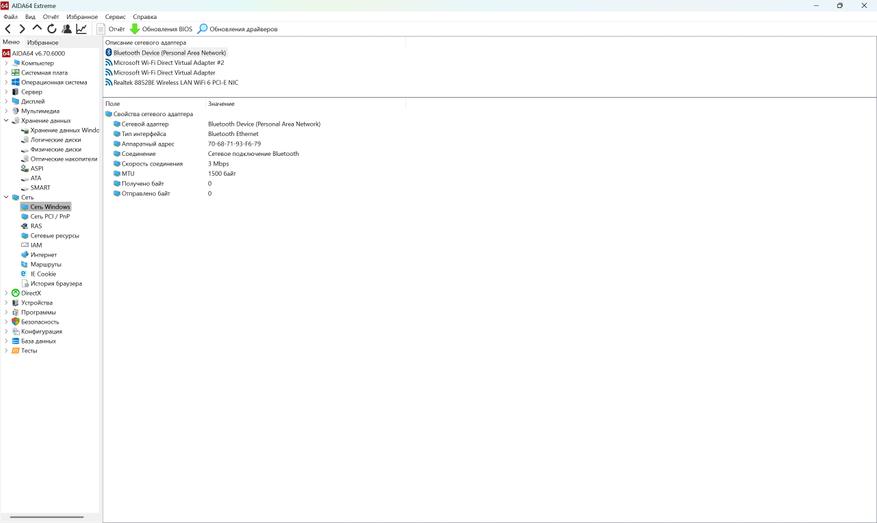The image size is (877, 523).
Task: Click the Безопасность shield icon
Action: [15, 322]
